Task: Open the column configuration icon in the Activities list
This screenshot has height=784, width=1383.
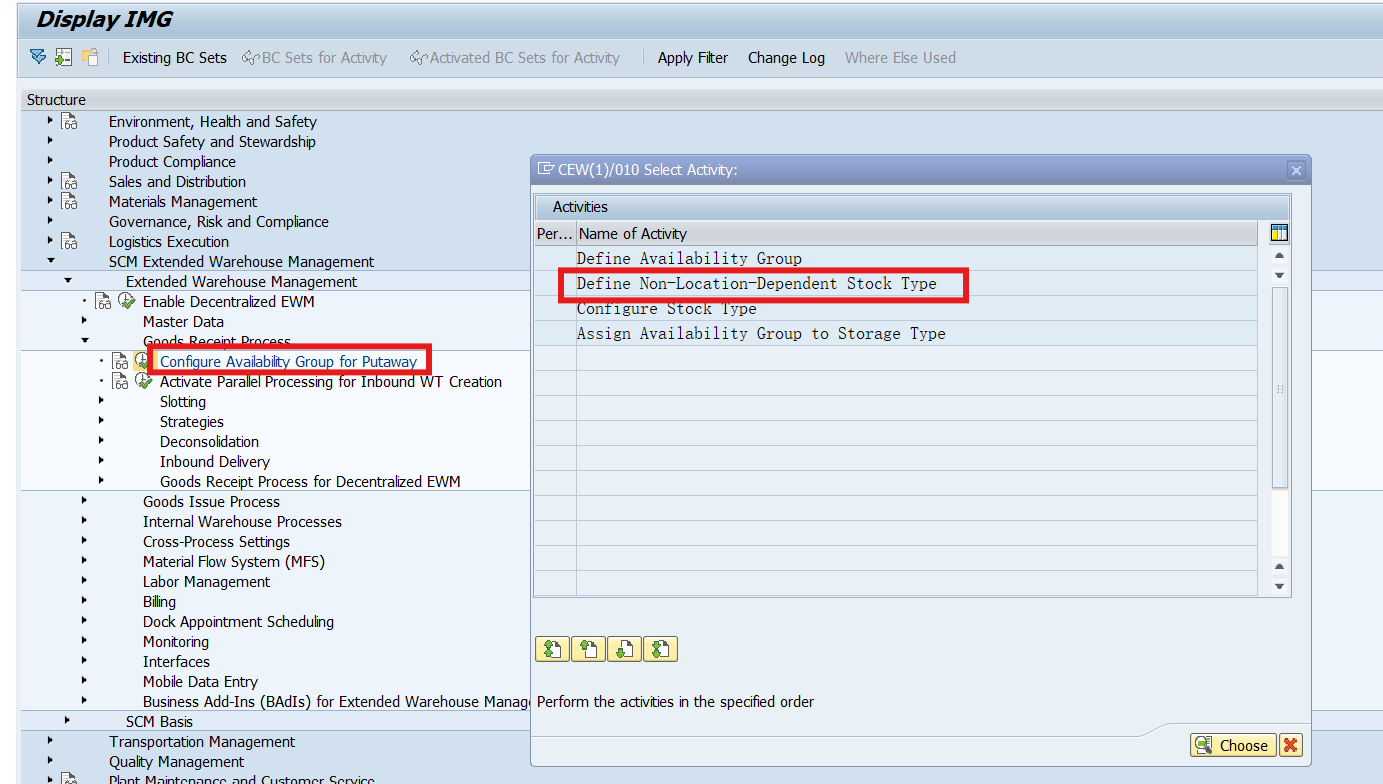Action: coord(1277,232)
